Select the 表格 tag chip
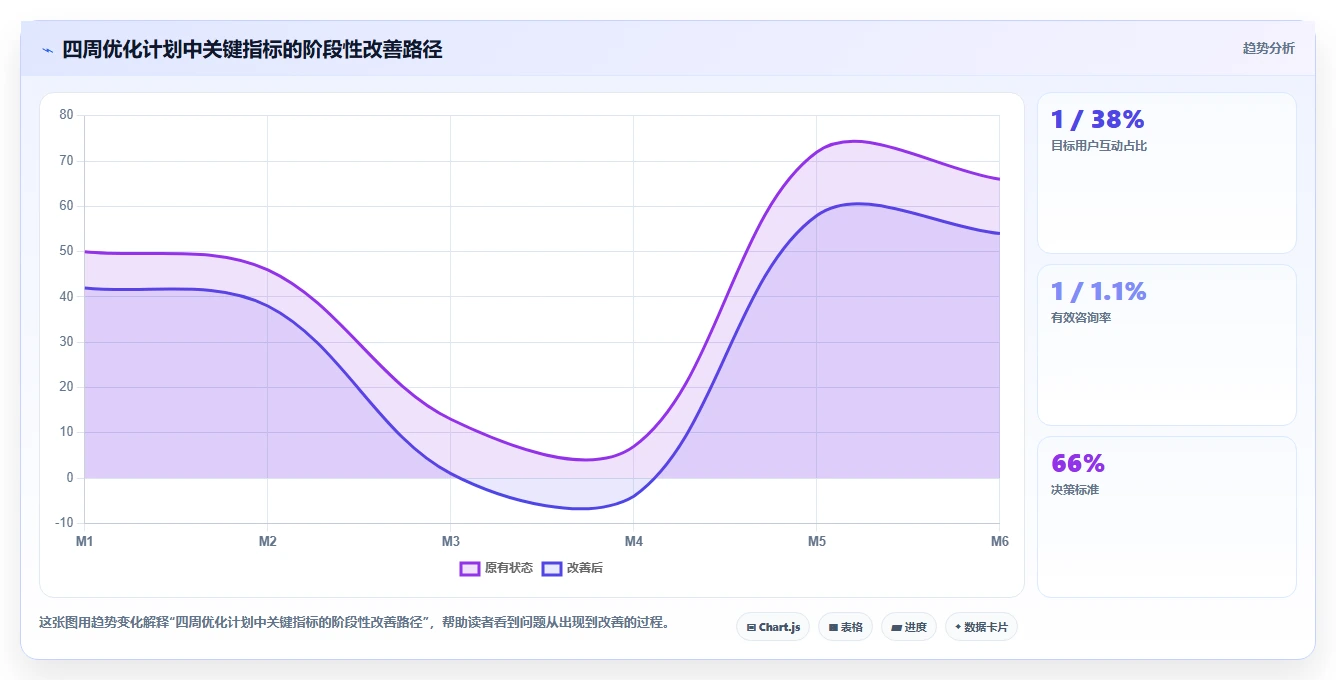This screenshot has height=680, width=1336. tap(845, 627)
